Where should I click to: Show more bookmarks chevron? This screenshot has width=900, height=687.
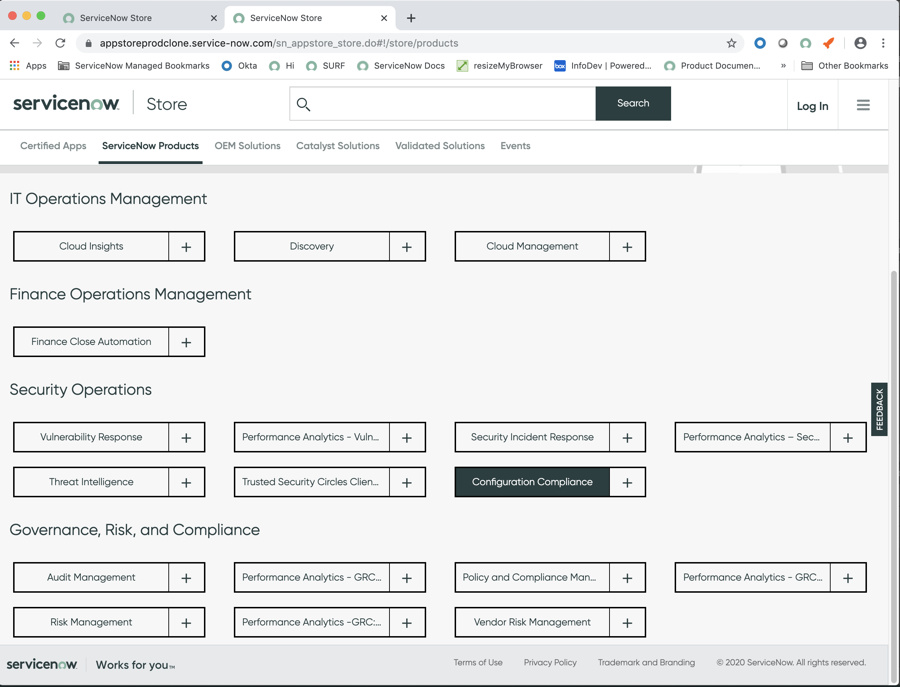[x=783, y=65]
